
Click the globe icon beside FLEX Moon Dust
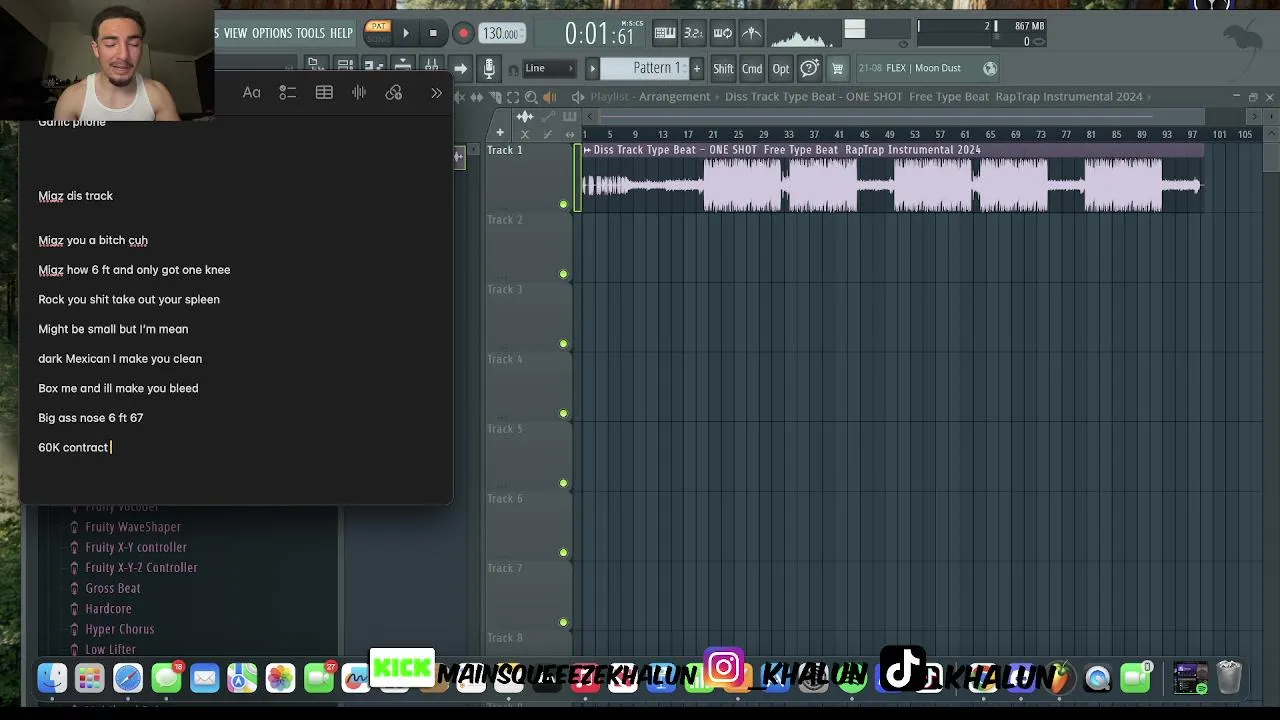[x=990, y=68]
